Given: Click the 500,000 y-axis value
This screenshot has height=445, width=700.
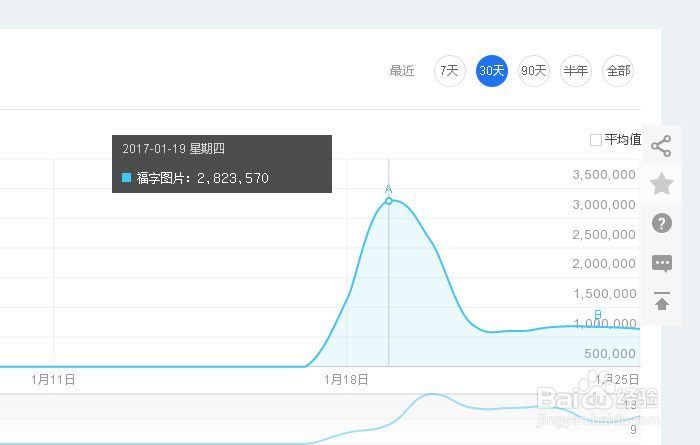Looking at the screenshot, I should (610, 354).
